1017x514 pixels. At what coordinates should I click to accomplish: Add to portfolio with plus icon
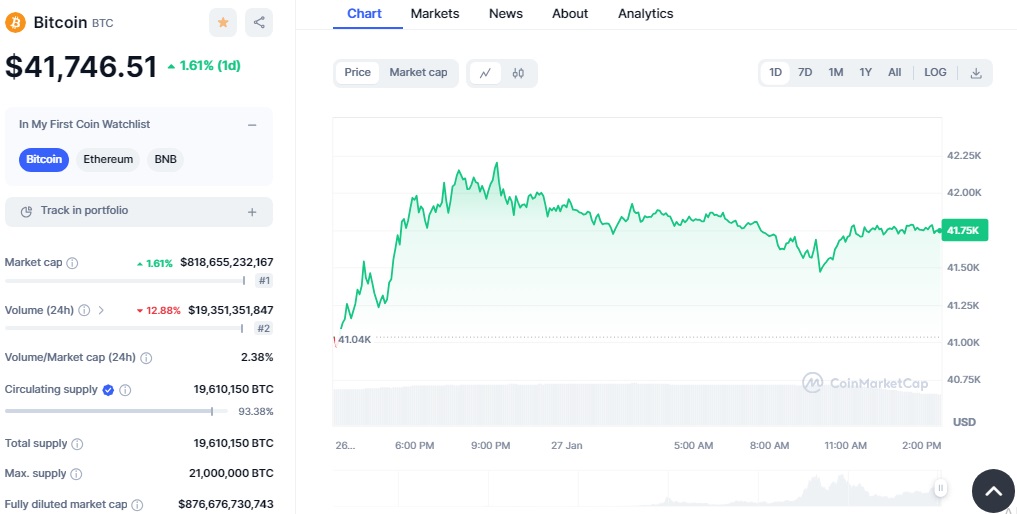point(252,212)
